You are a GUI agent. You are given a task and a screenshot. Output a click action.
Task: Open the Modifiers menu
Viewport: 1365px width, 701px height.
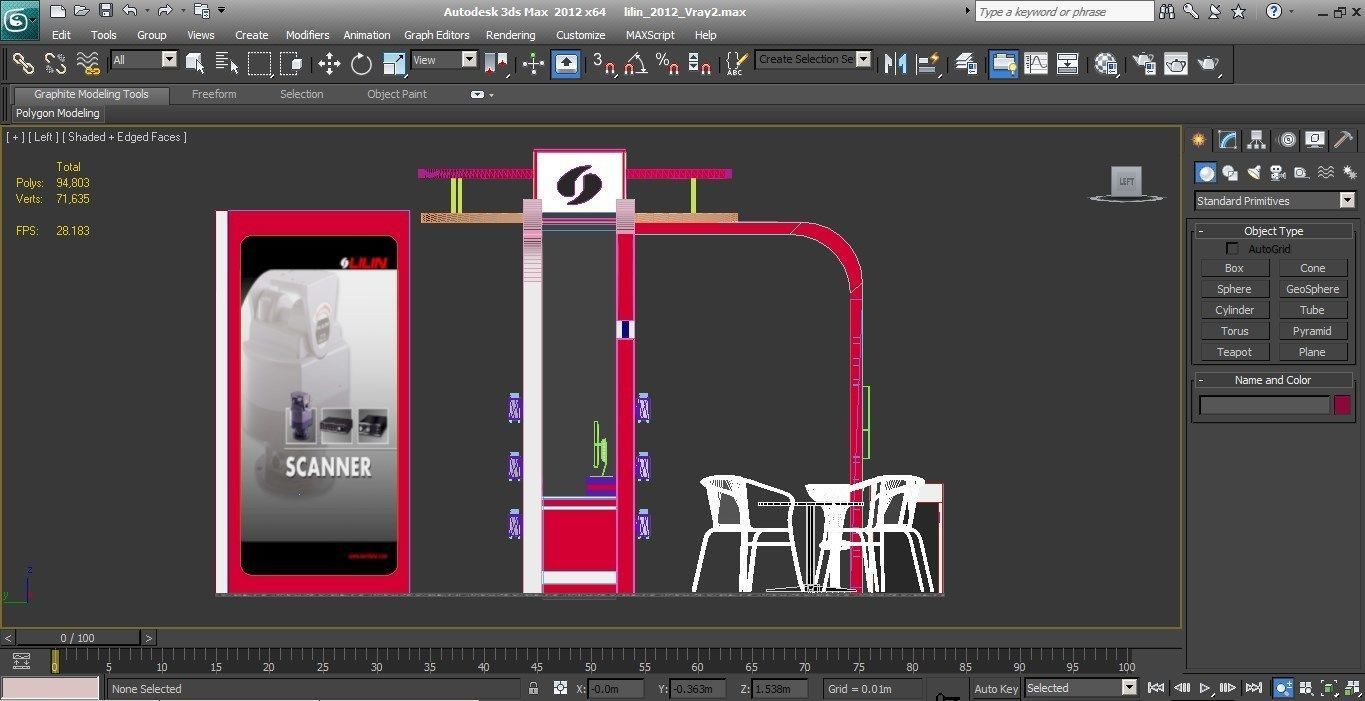coord(307,35)
